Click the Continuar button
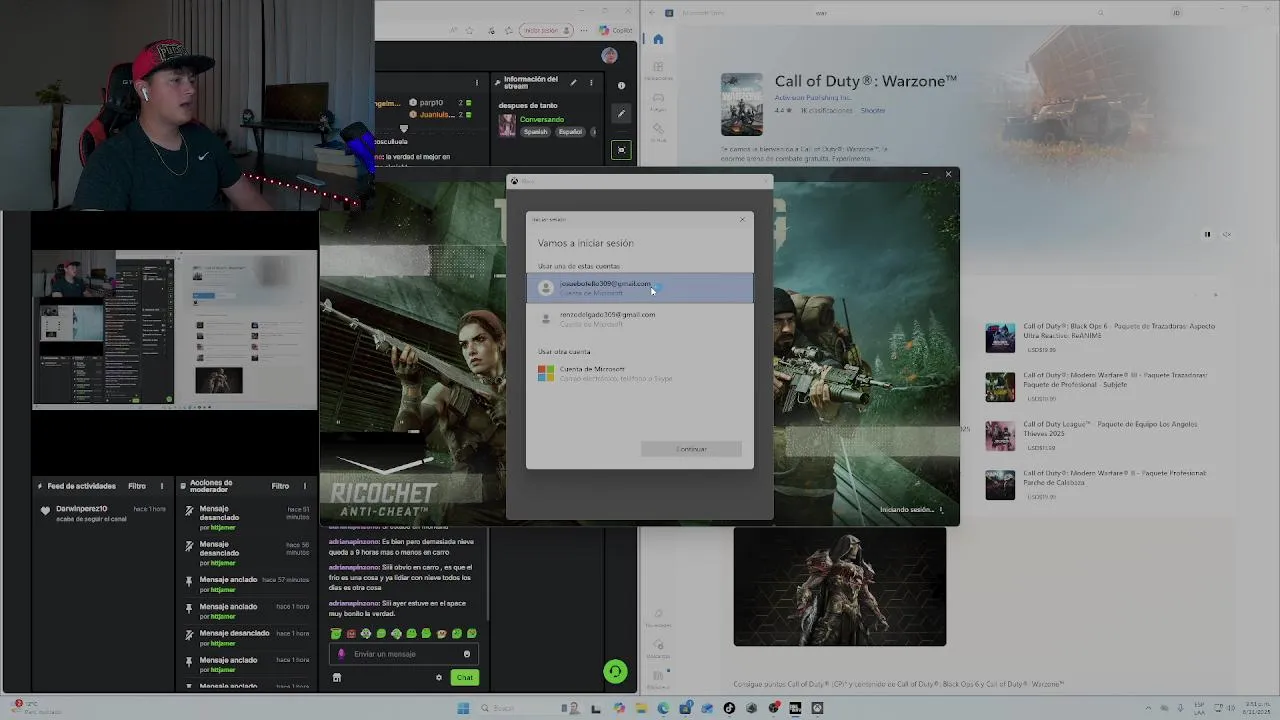This screenshot has height=720, width=1280. click(x=691, y=449)
